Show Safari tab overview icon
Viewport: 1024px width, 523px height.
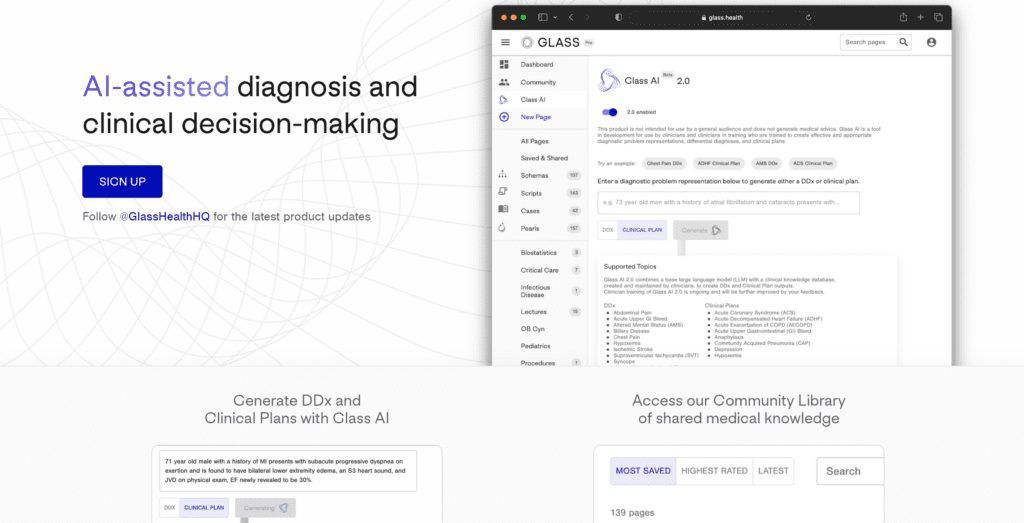938,18
